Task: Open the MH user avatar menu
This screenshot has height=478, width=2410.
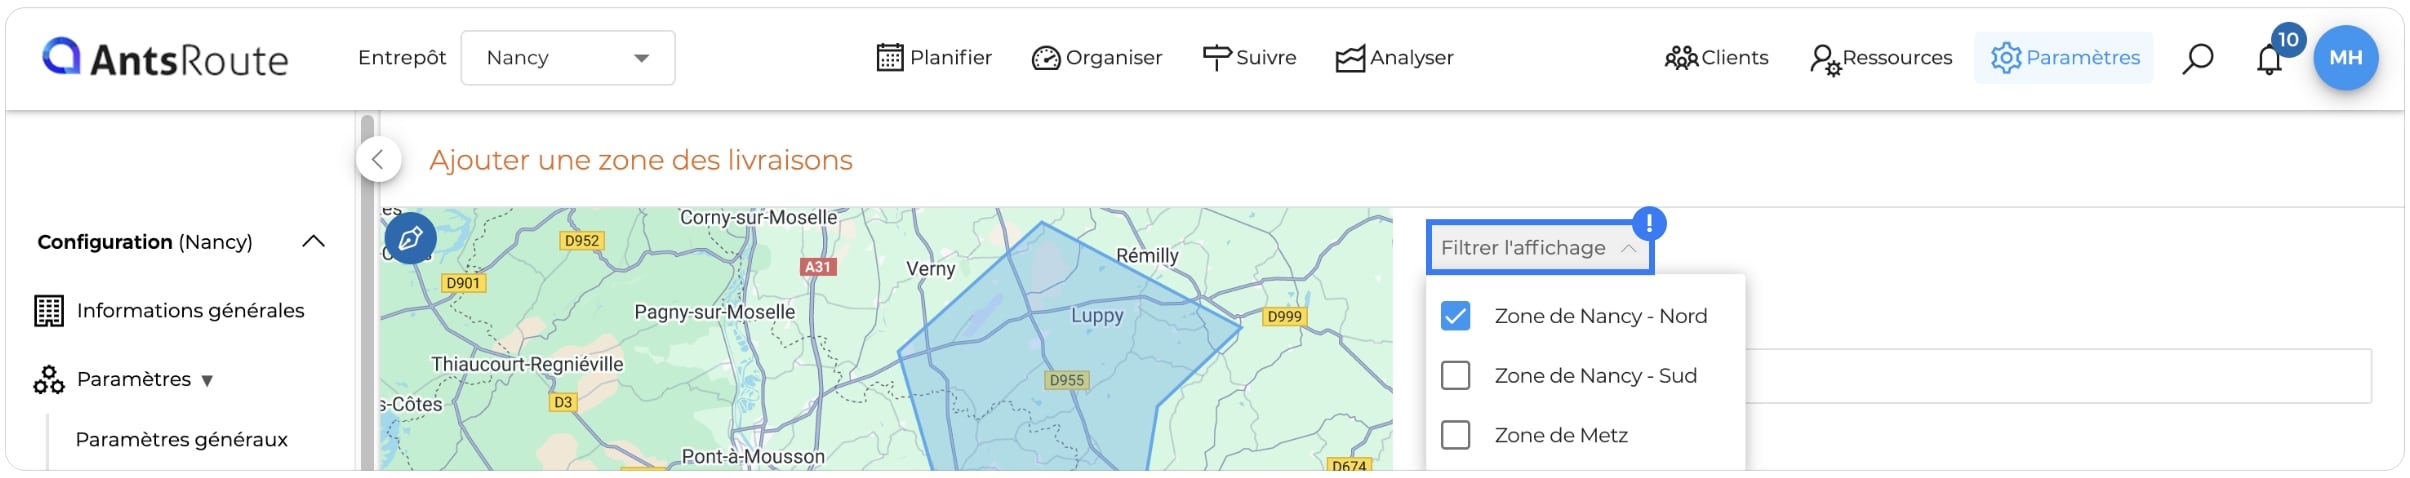Action: coord(2346,58)
